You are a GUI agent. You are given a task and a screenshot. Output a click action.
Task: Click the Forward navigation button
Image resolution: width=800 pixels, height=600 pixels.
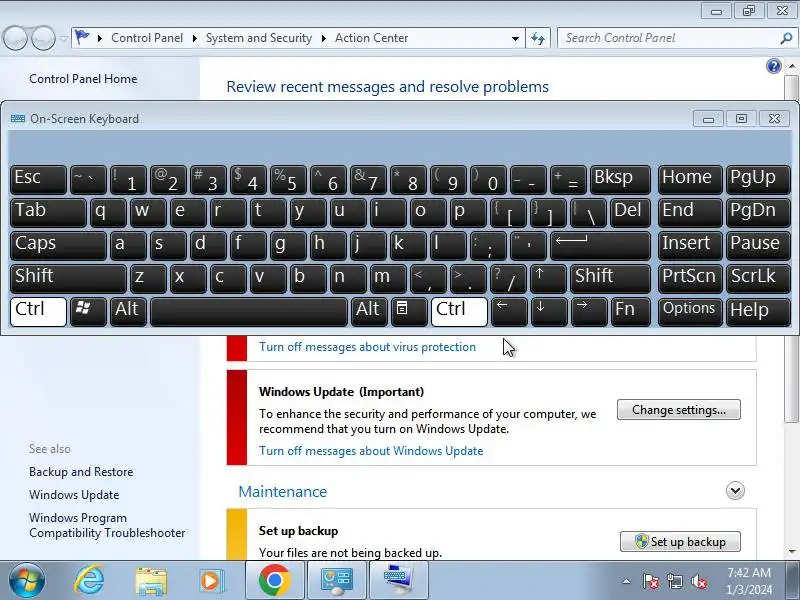point(43,38)
